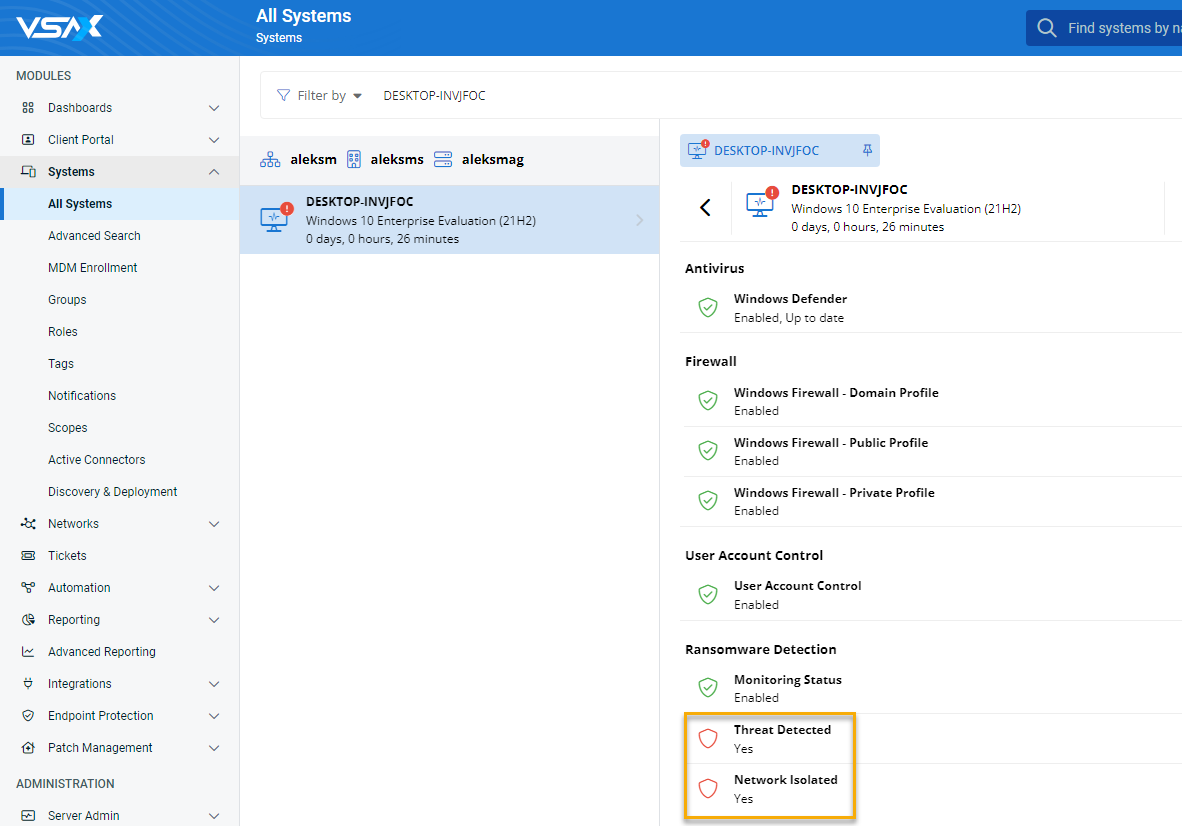
Task: Go to Discovery & Deployment
Action: (x=113, y=492)
